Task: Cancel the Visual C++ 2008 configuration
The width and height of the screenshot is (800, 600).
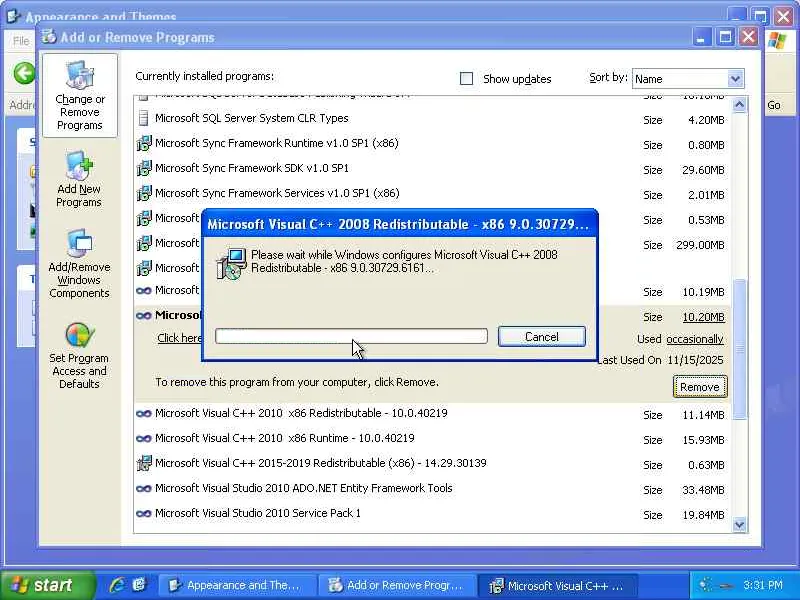Action: (x=541, y=337)
